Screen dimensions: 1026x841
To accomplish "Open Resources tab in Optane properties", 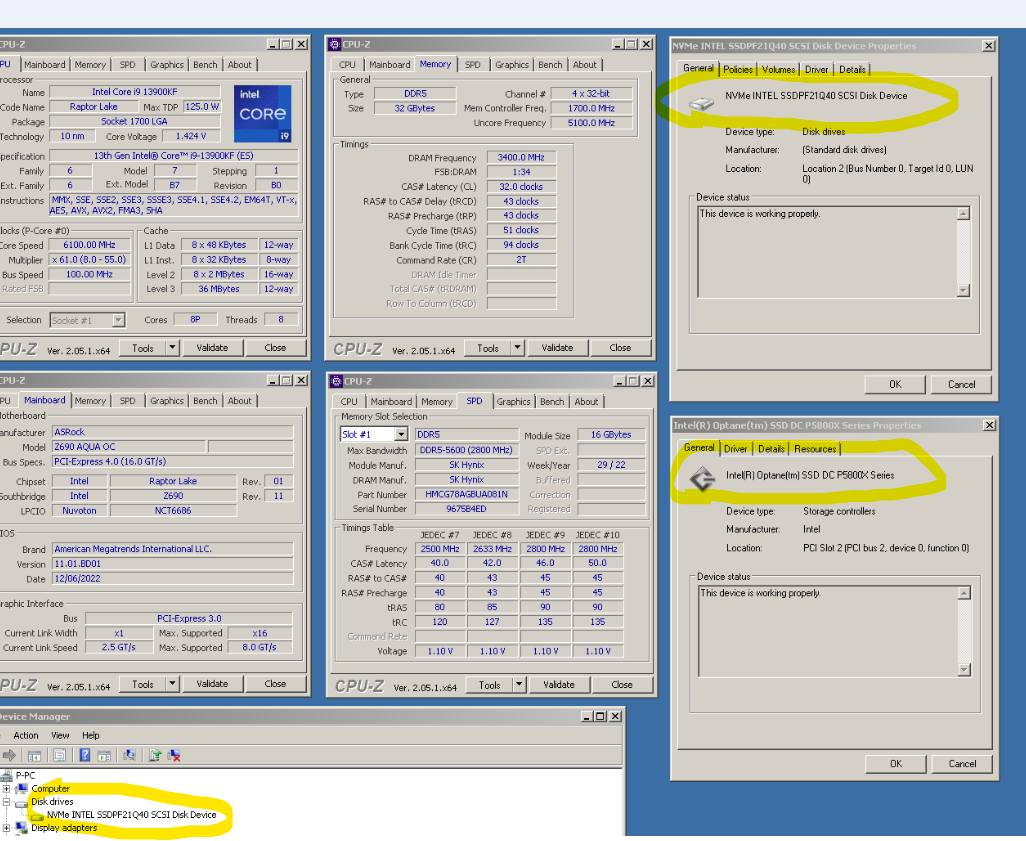I will pos(815,449).
